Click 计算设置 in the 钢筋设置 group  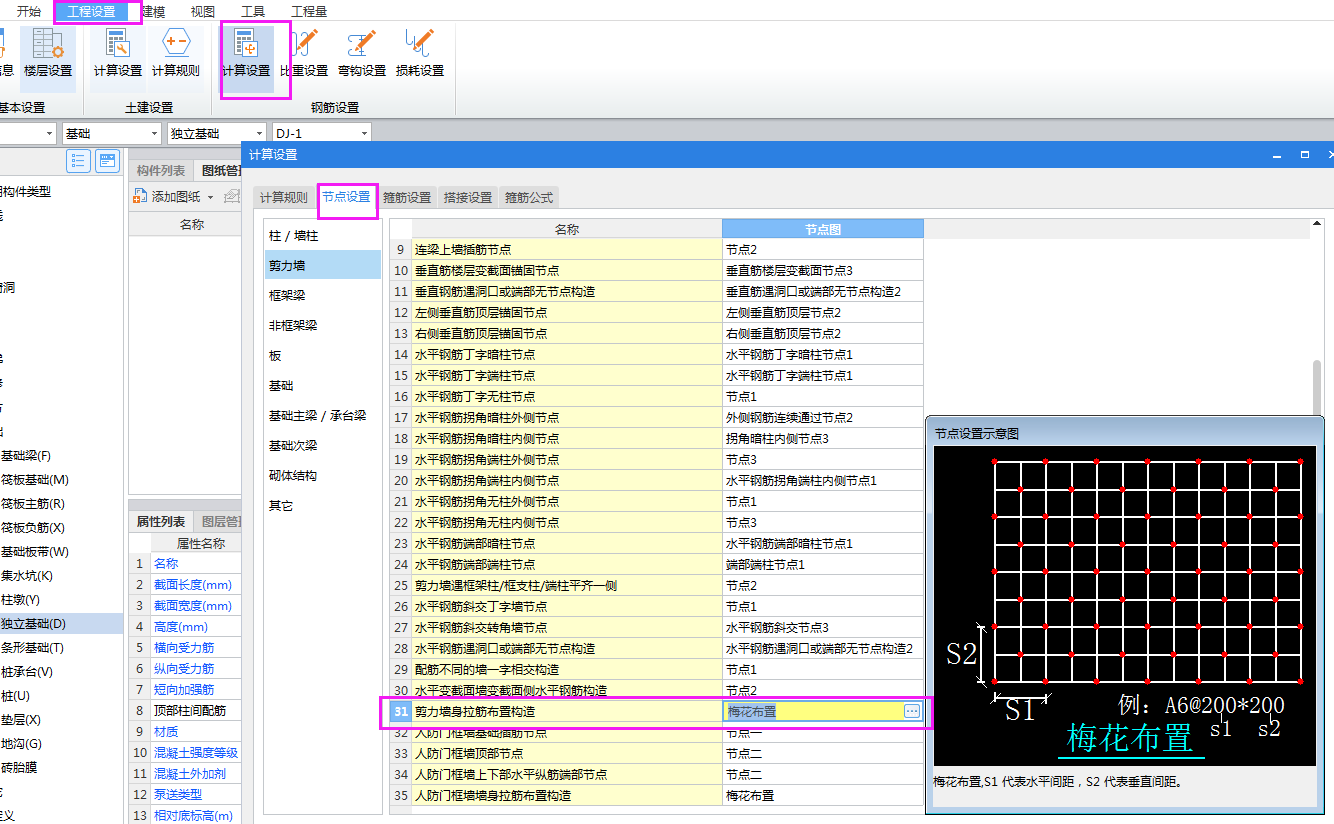(247, 53)
